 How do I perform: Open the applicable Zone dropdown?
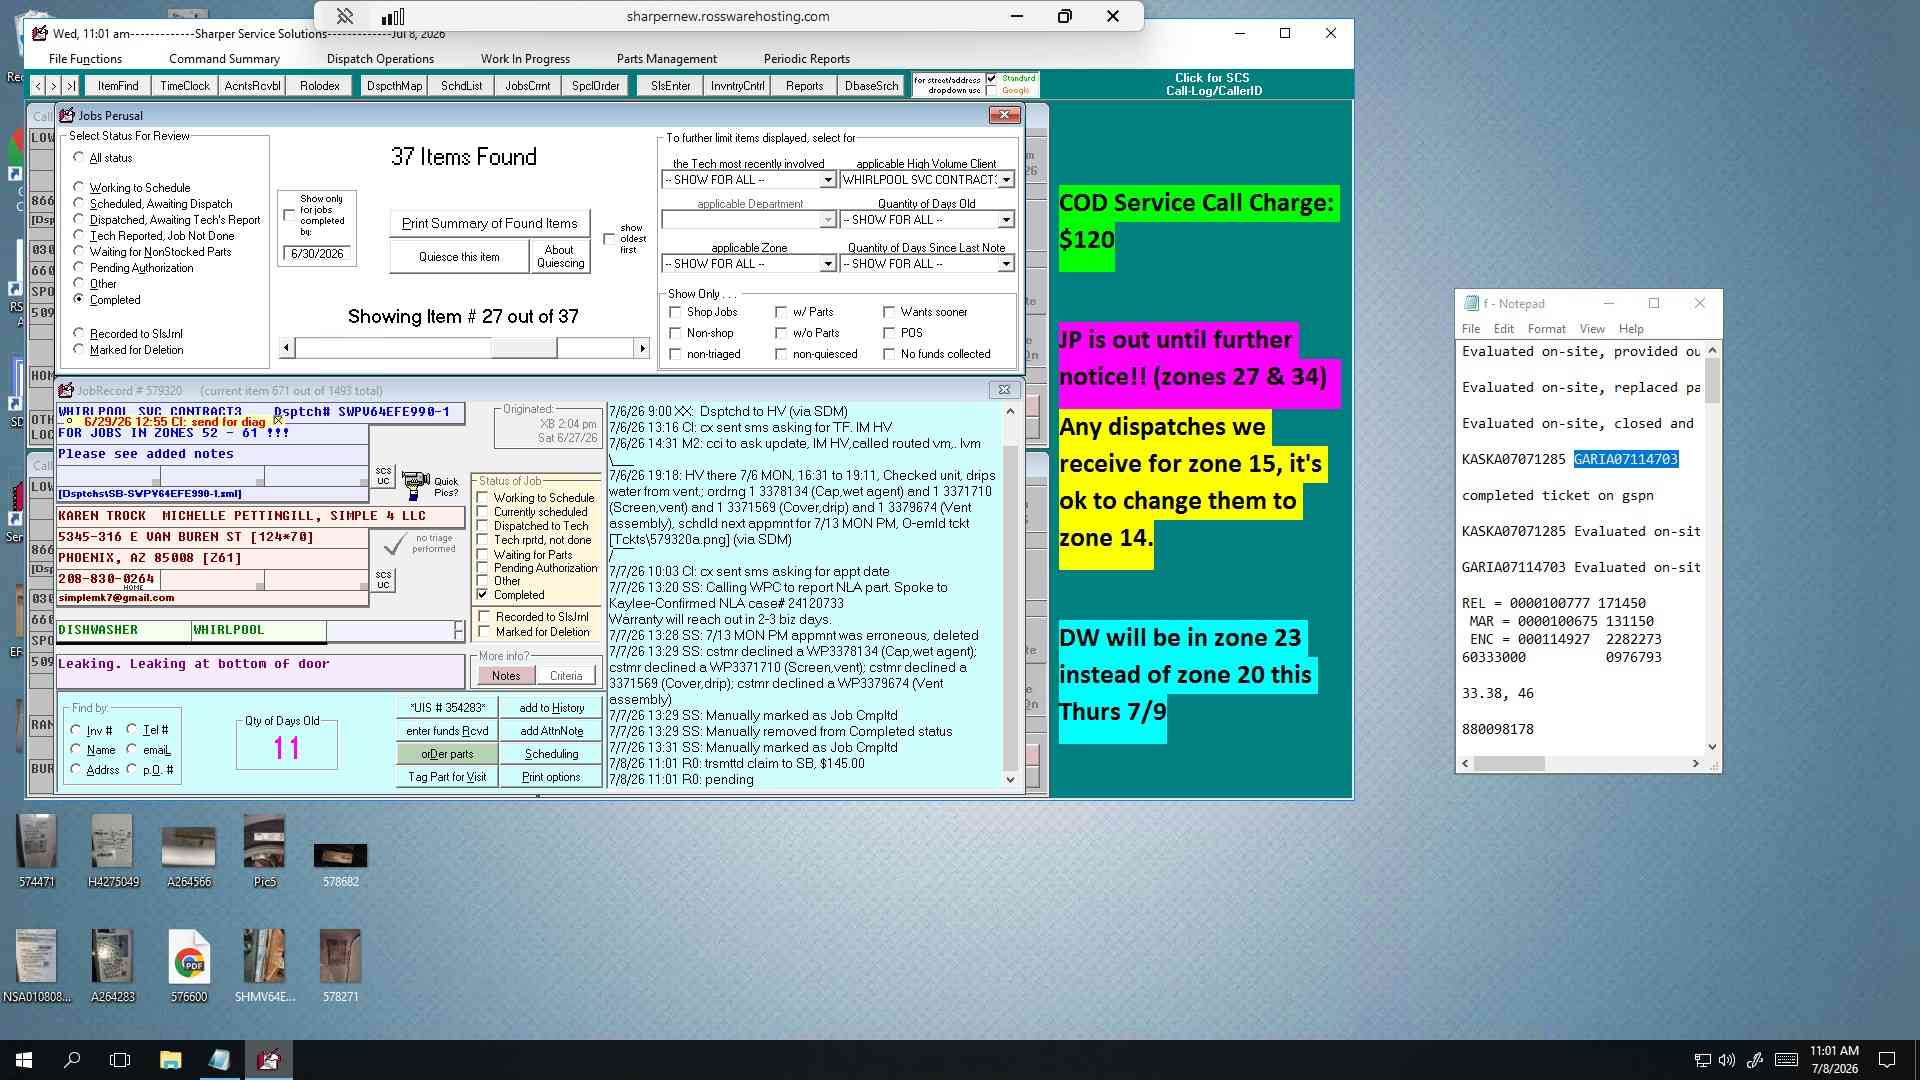coord(827,264)
